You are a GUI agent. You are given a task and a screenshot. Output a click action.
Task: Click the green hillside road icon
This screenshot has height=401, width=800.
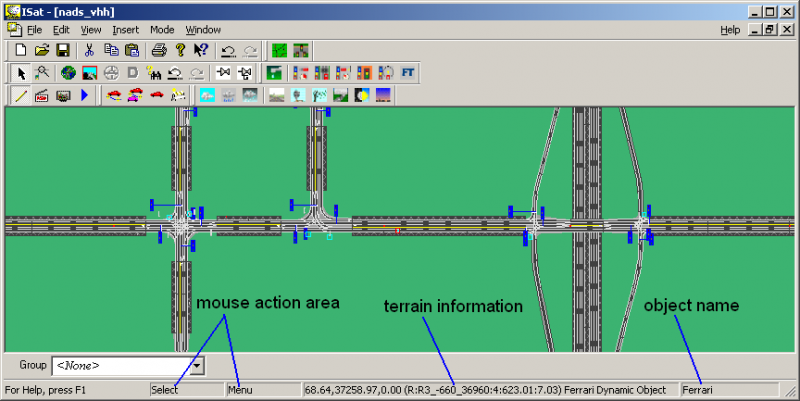click(x=340, y=95)
